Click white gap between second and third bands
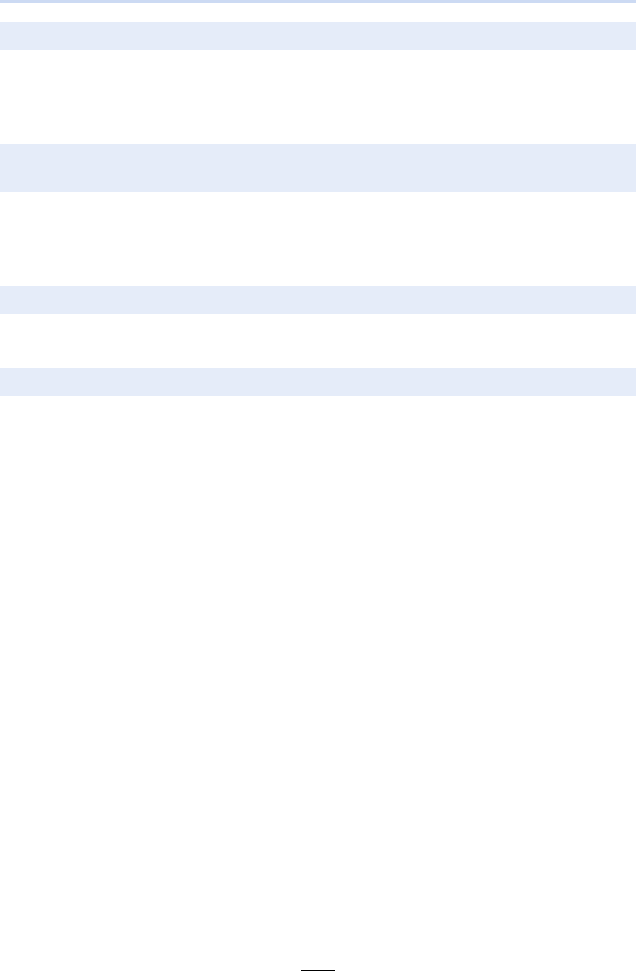636x971 pixels. (318, 238)
